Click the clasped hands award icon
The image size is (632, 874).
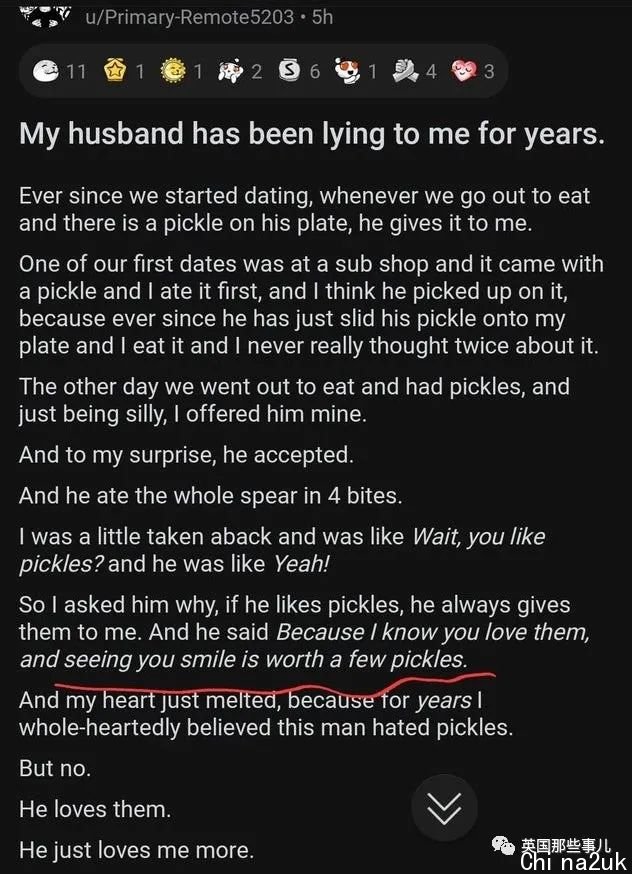[x=405, y=71]
